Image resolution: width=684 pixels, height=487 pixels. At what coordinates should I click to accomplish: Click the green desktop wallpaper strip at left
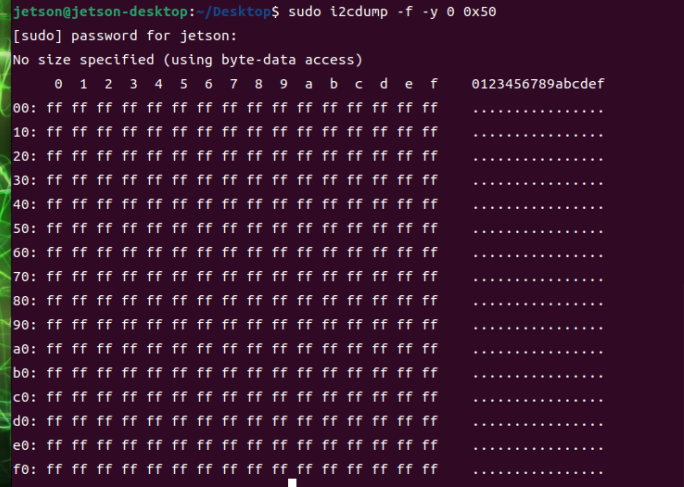5,244
